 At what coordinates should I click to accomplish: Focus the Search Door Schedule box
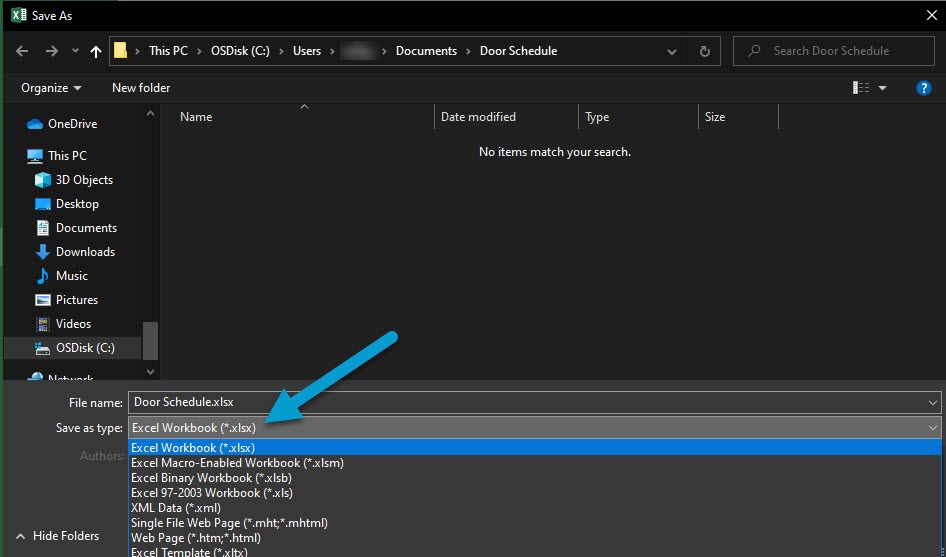click(x=834, y=51)
